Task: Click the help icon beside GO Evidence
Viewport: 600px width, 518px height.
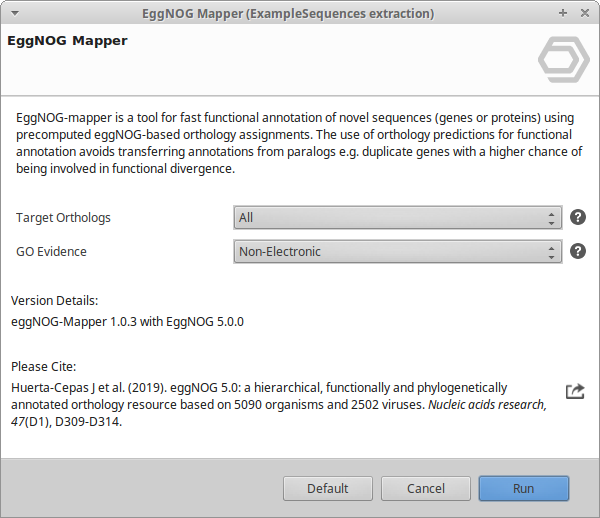Action: click(x=577, y=251)
